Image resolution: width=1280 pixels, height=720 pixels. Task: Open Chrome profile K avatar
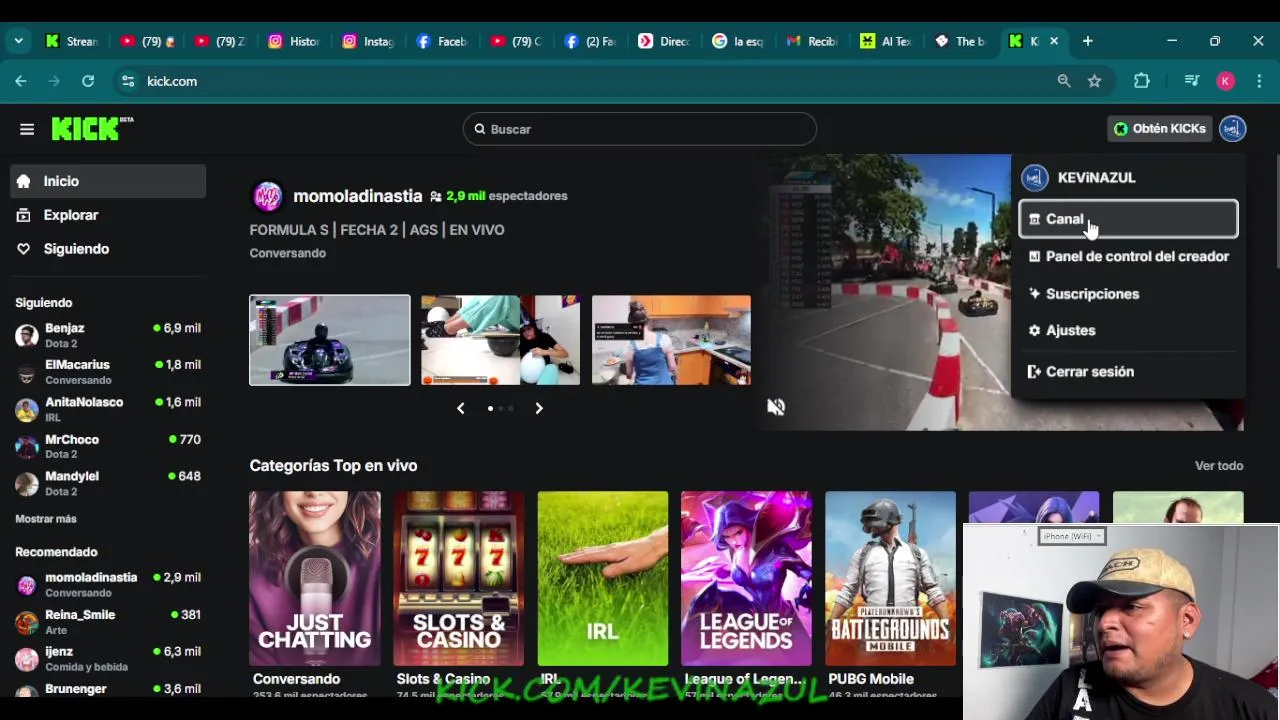pyautogui.click(x=1225, y=81)
